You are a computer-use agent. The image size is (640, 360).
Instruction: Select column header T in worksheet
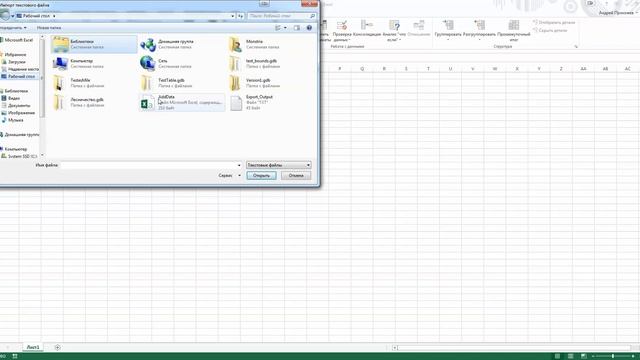pos(428,69)
